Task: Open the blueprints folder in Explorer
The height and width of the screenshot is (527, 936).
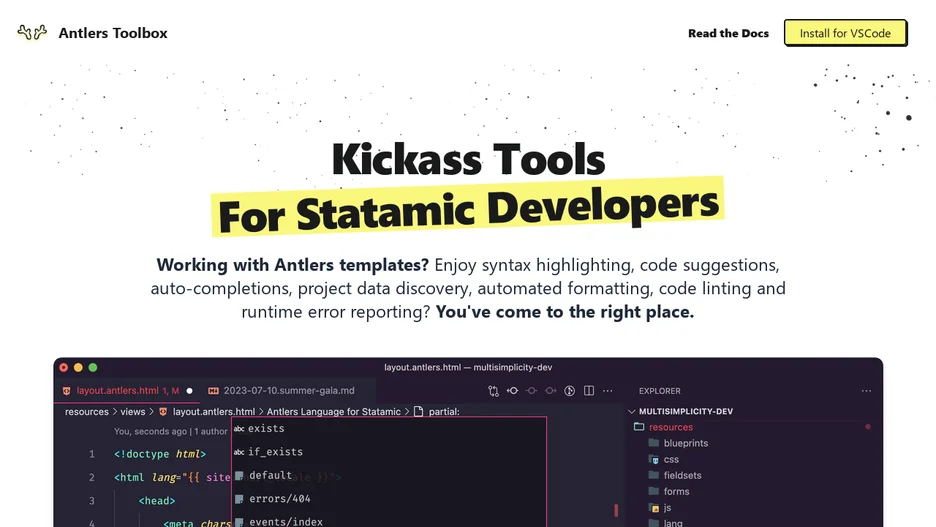Action: [686, 443]
